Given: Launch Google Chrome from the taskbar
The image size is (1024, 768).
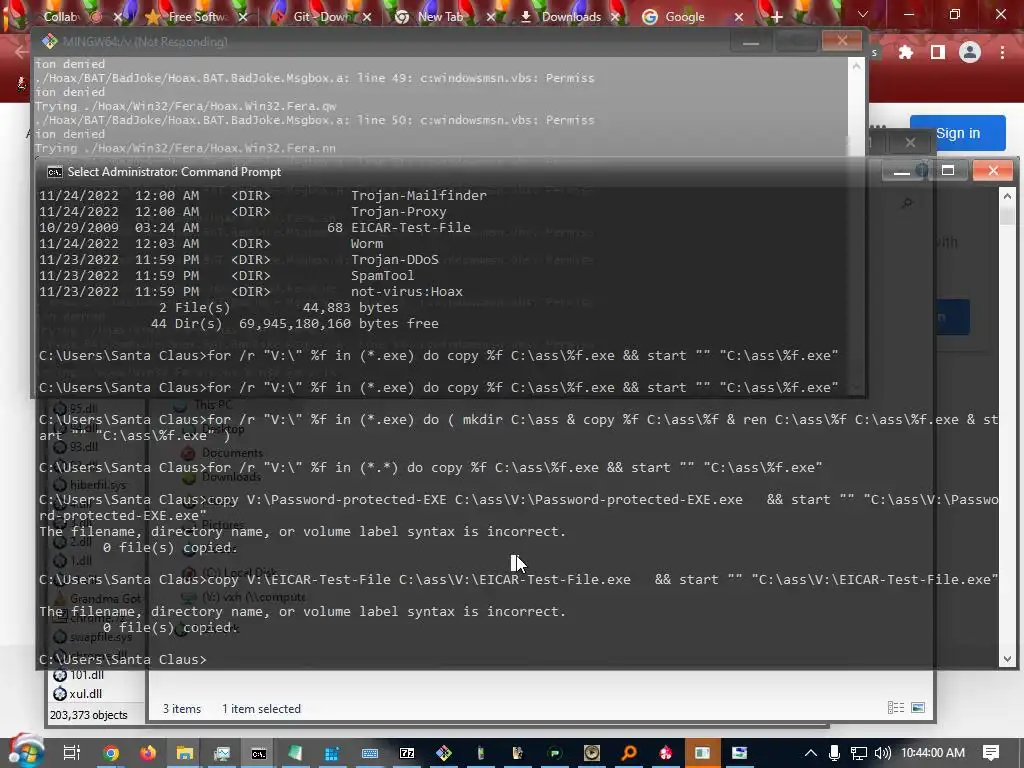Looking at the screenshot, I should (111, 753).
